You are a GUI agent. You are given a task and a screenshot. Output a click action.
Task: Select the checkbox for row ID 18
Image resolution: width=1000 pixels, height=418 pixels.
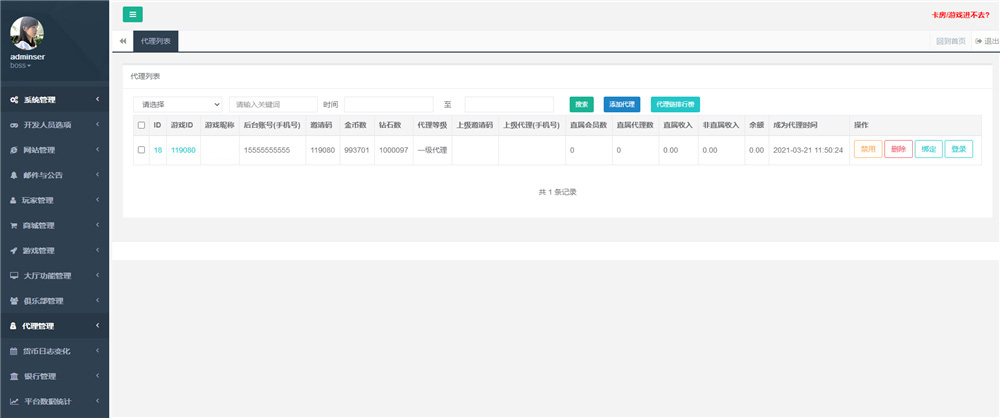tap(141, 150)
